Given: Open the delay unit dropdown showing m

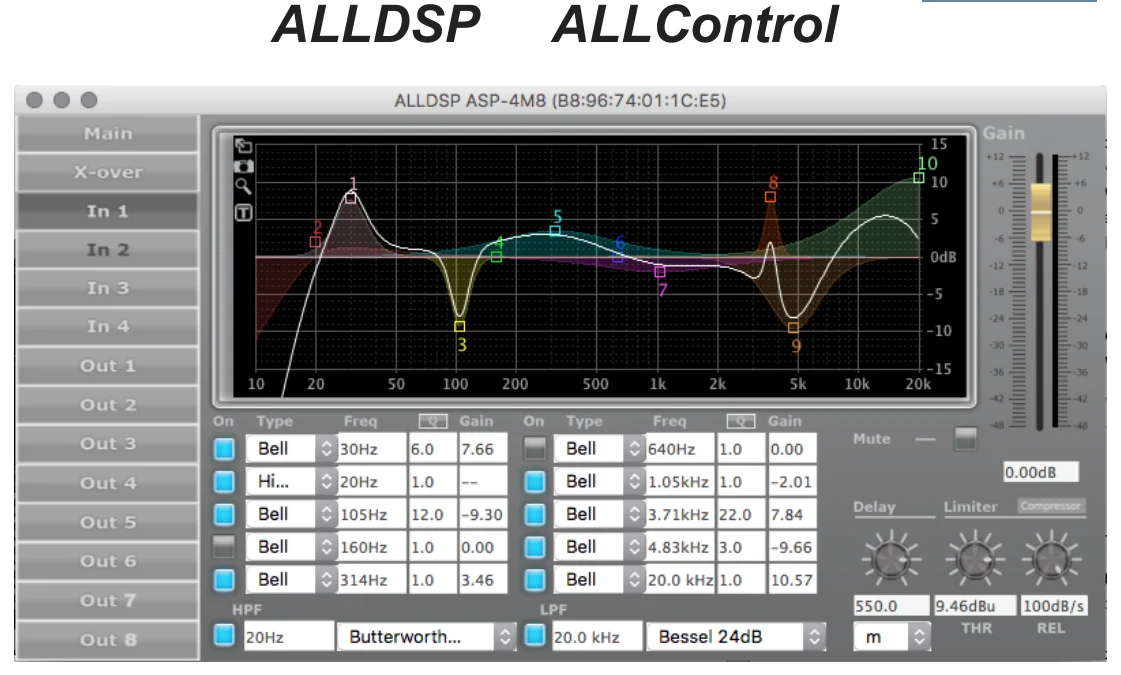Looking at the screenshot, I should (x=892, y=636).
